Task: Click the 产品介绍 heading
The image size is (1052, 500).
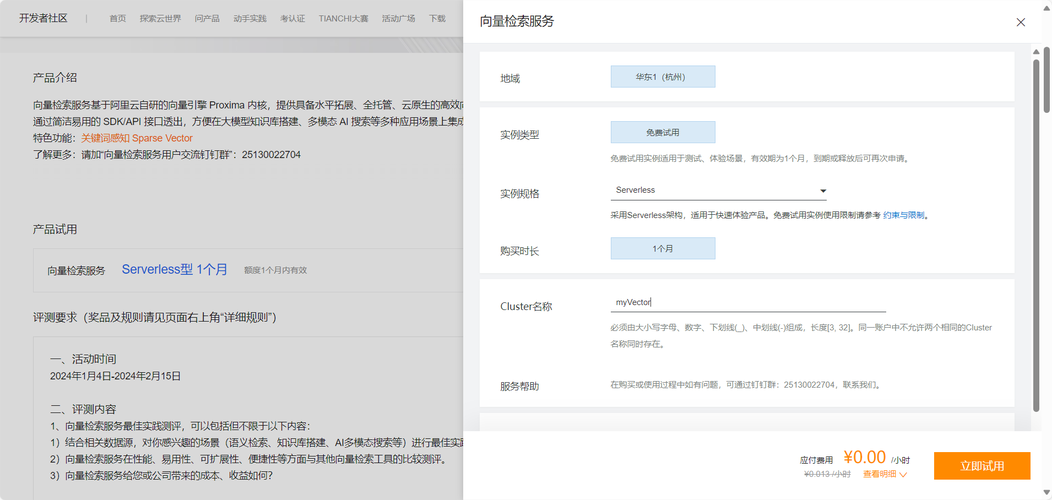Action: [x=55, y=78]
